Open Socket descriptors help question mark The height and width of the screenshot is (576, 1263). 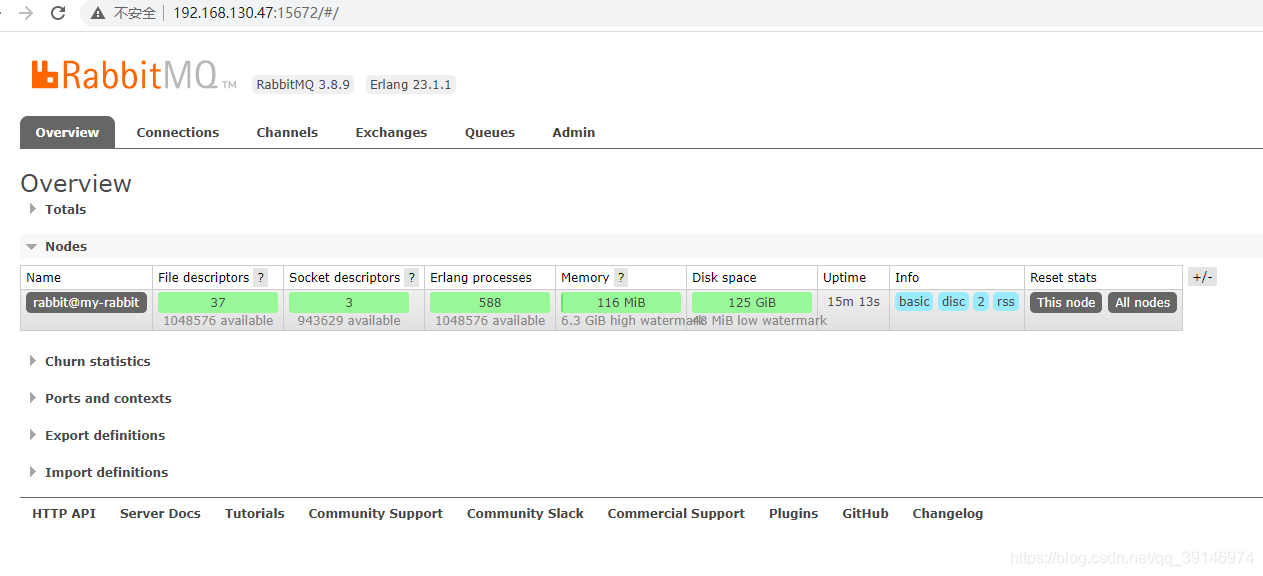(x=411, y=278)
